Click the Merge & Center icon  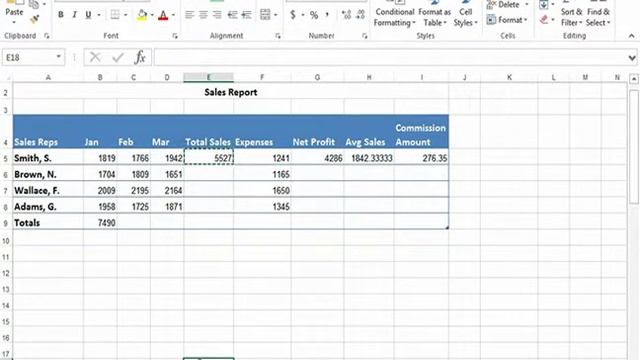coord(265,15)
